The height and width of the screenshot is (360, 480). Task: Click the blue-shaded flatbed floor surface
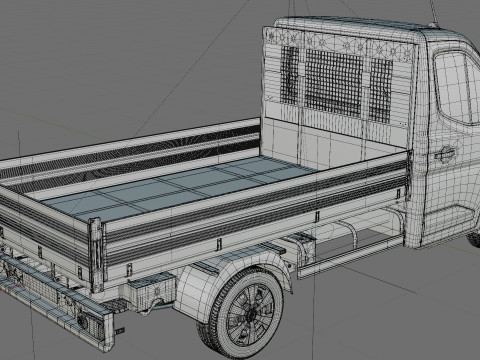click(180, 188)
